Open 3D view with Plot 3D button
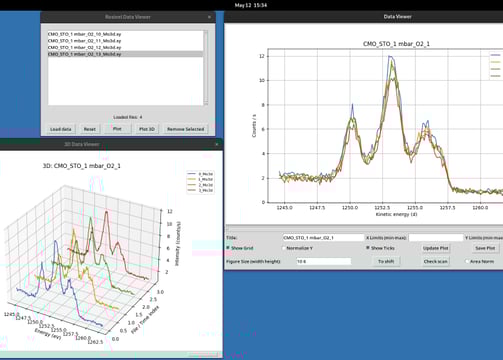Screen dimensions: 503x360 click(147, 129)
